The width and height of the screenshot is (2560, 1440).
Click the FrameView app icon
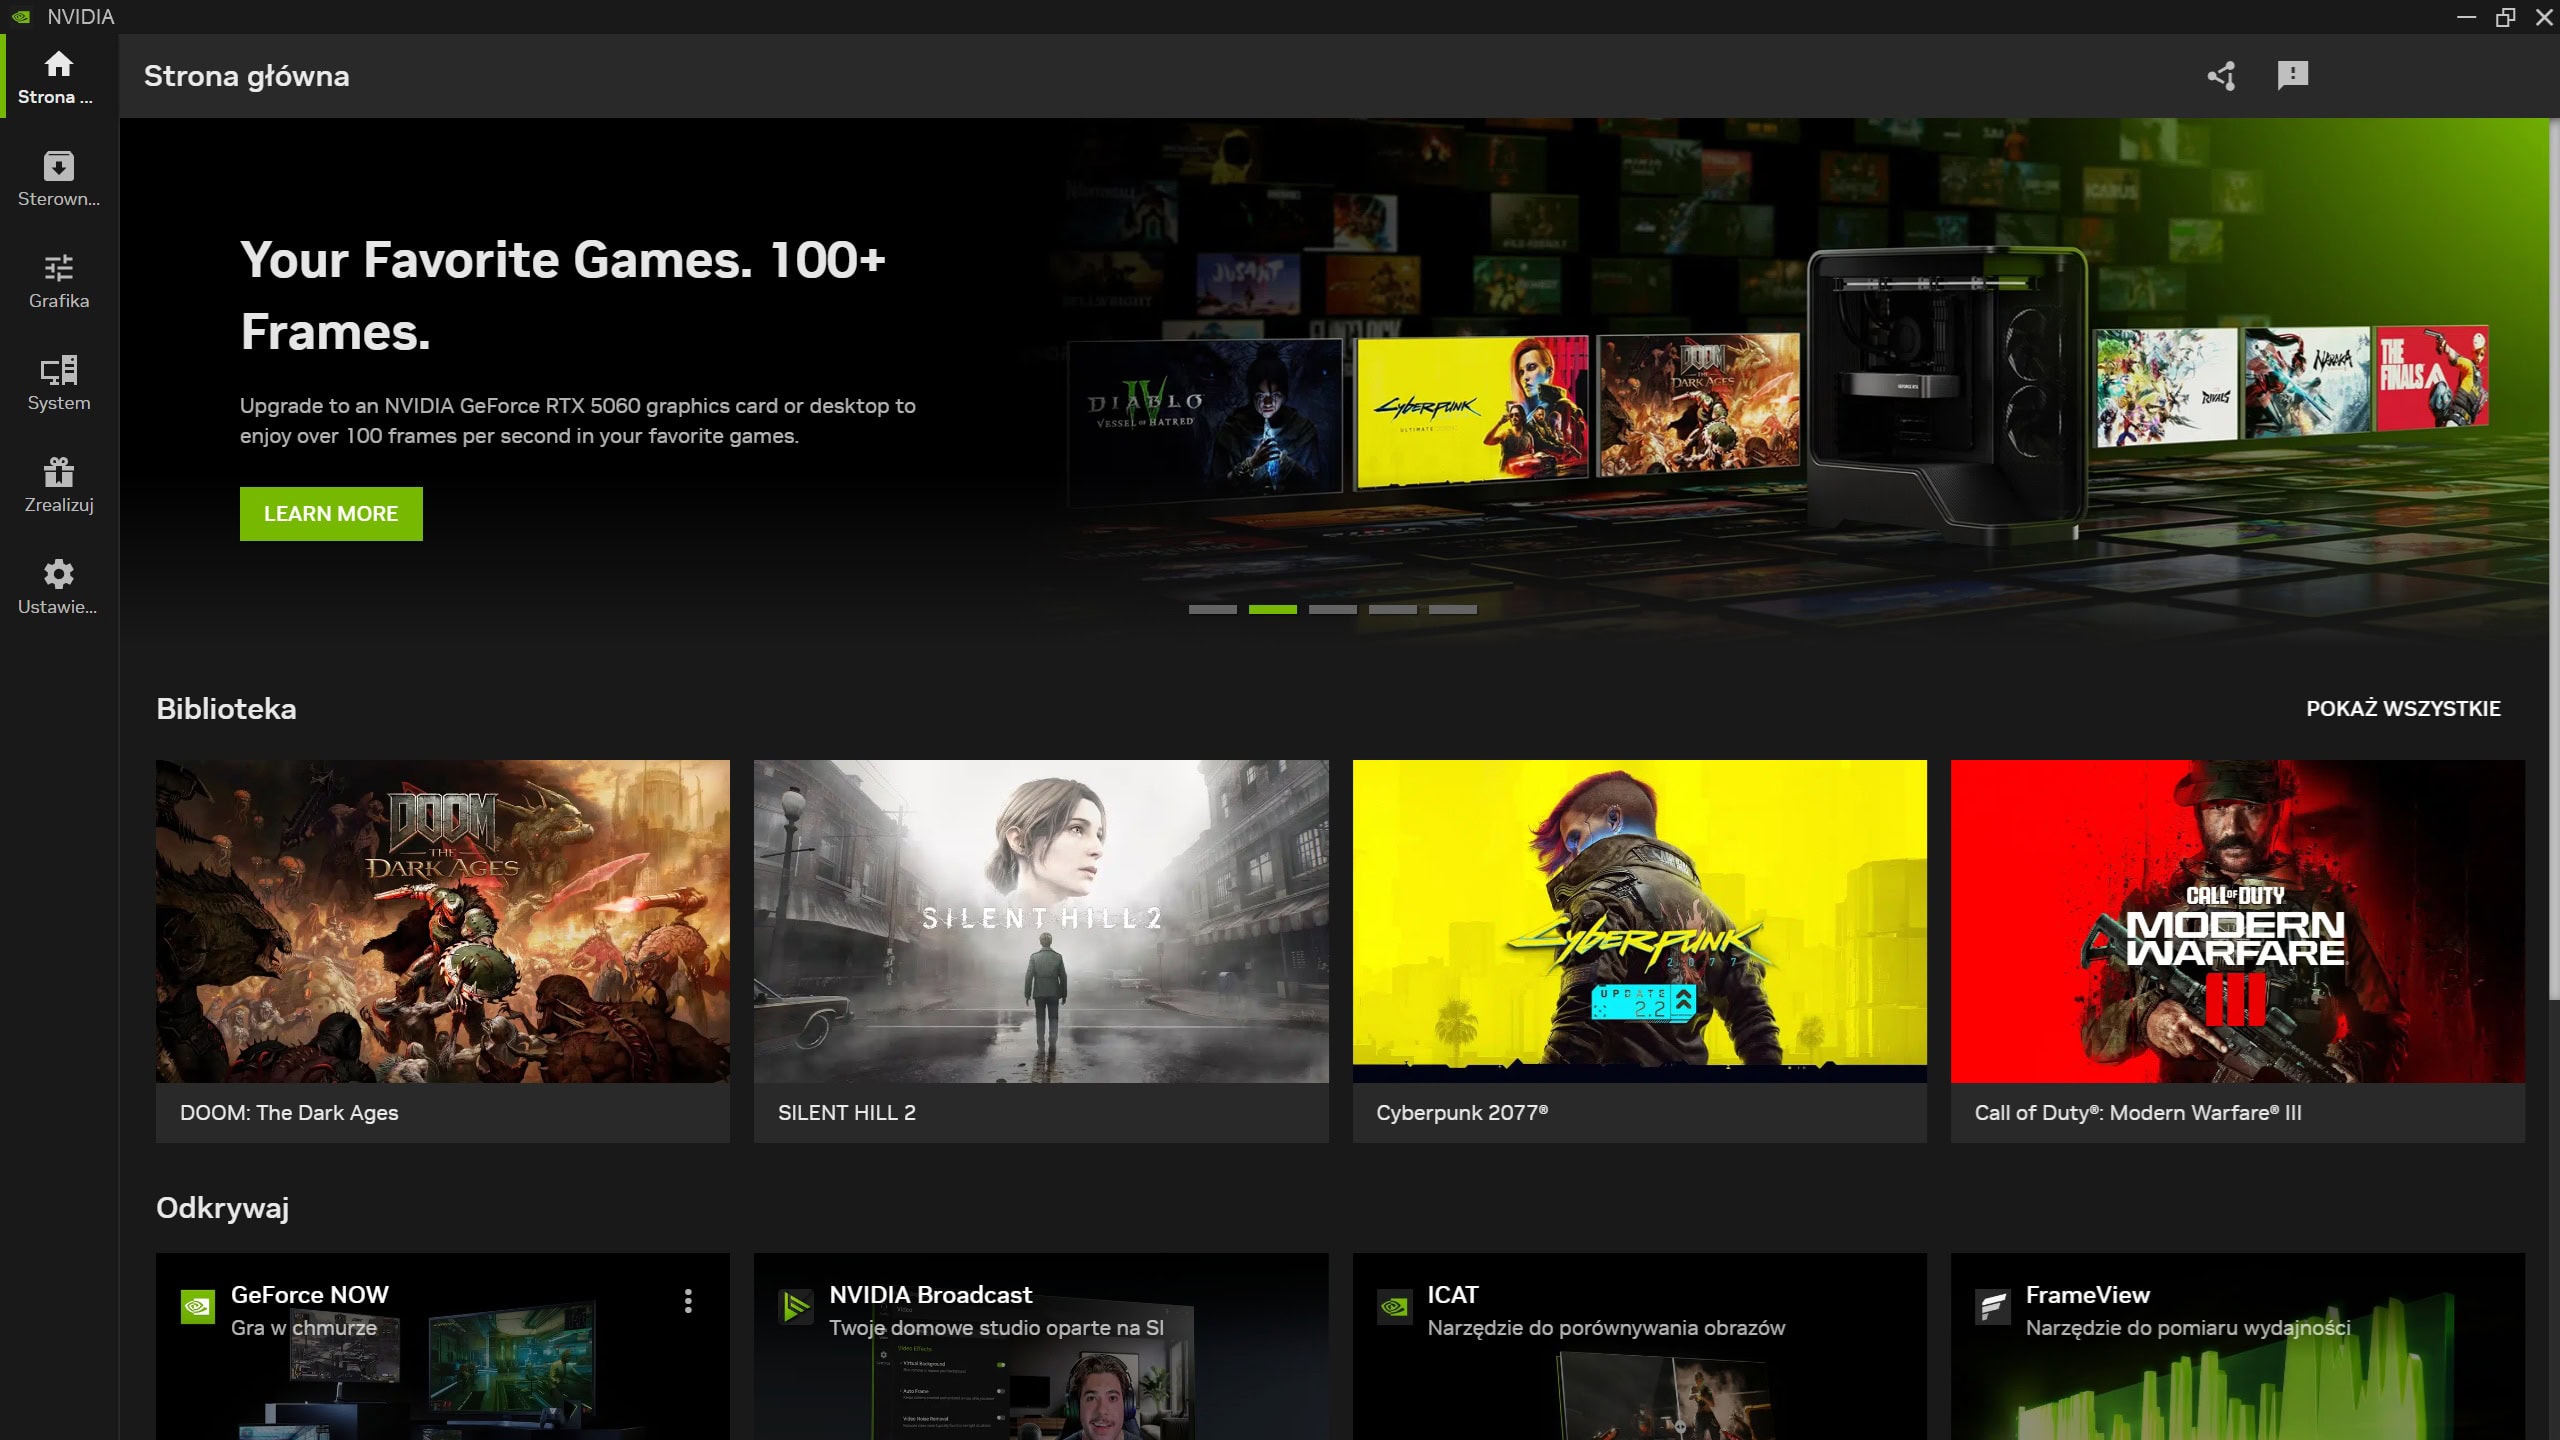coord(1992,1306)
